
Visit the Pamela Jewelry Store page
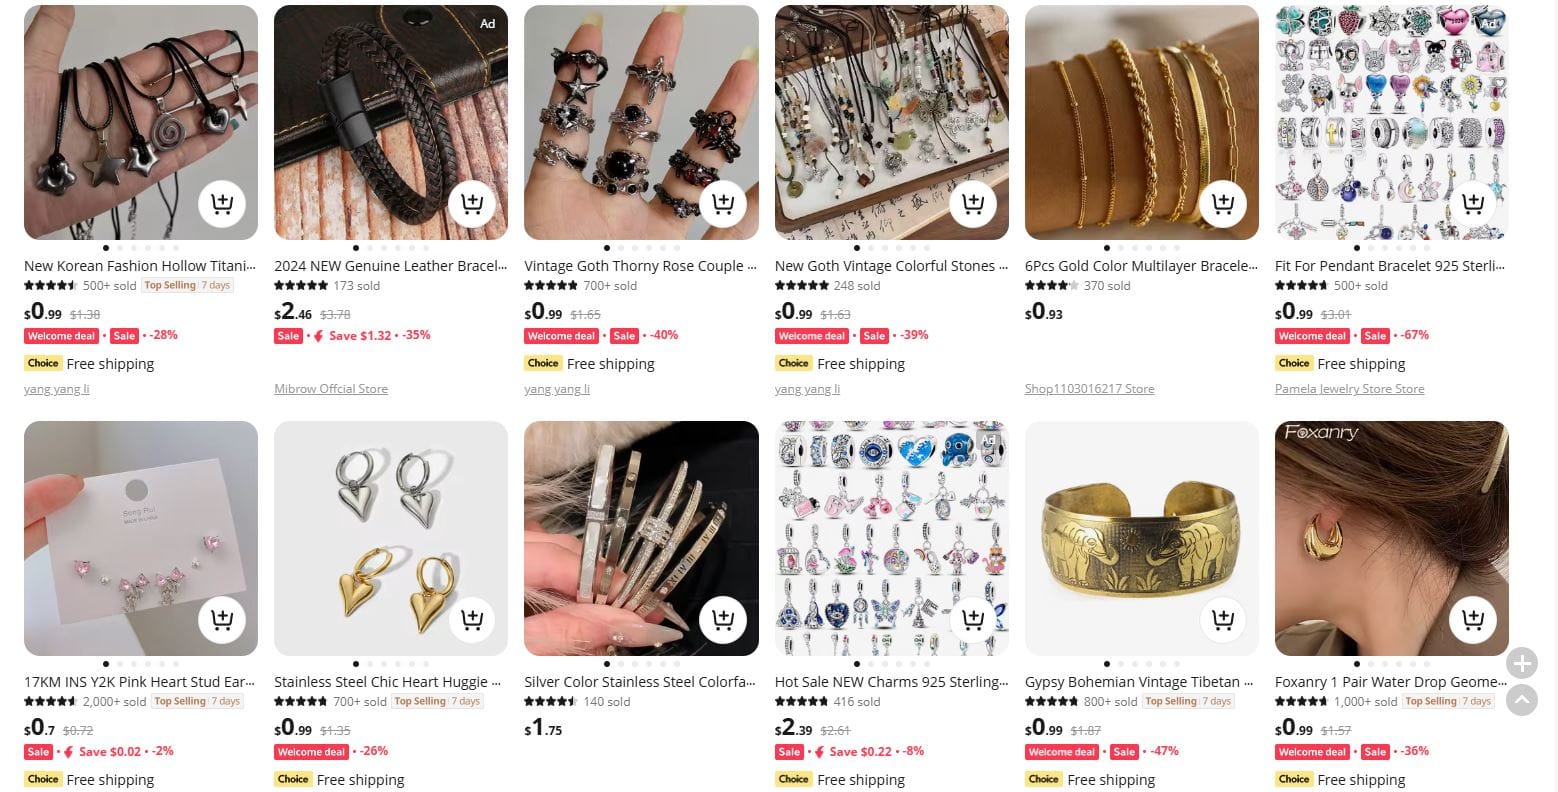click(1349, 389)
